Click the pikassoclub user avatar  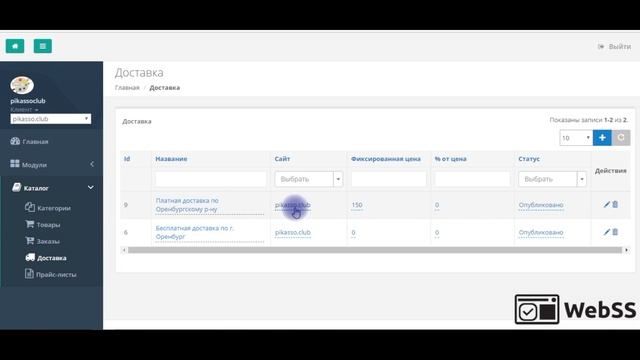click(x=22, y=85)
